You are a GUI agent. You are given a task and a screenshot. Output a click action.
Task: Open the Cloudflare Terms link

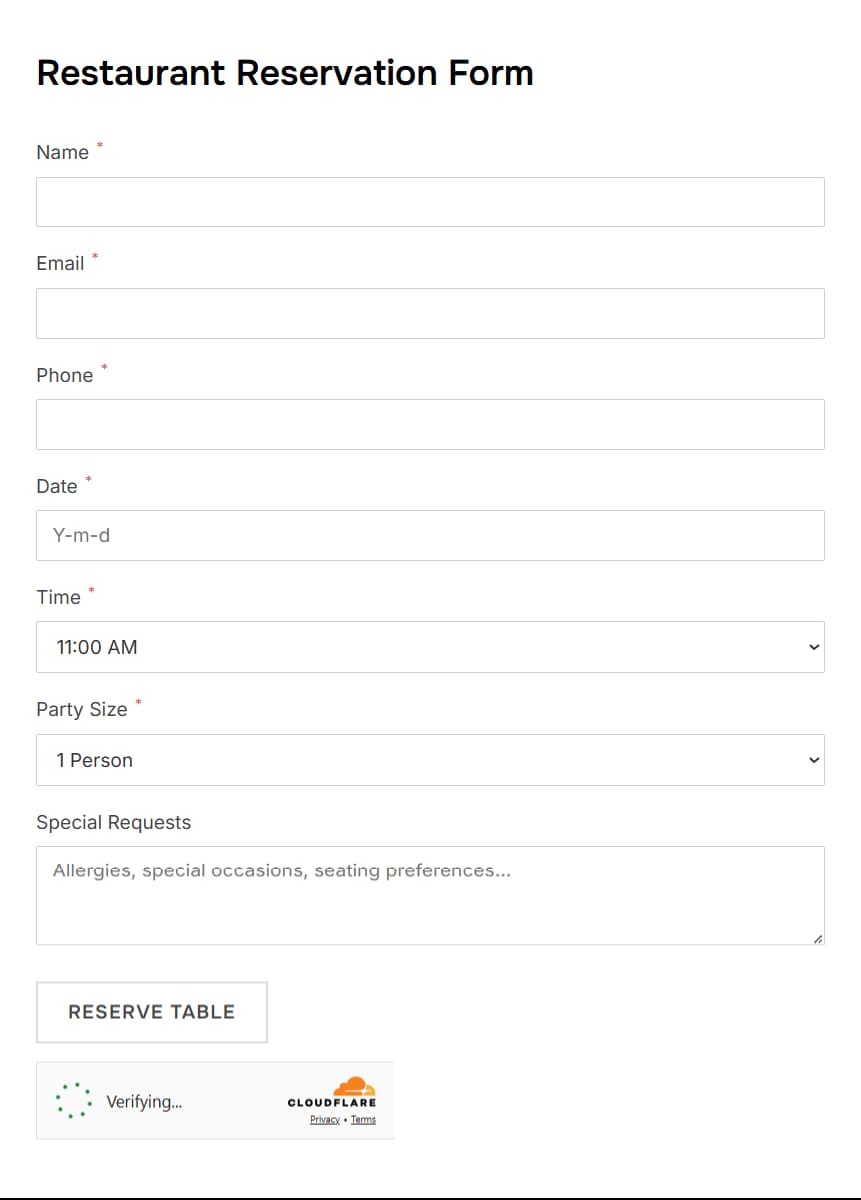[363, 1119]
